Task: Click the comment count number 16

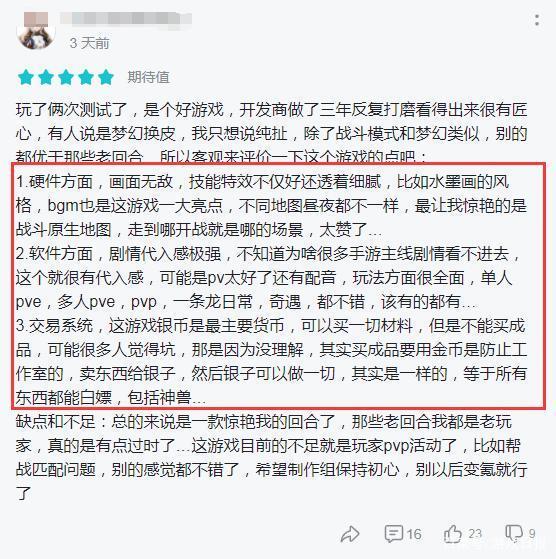Action: [x=414, y=534]
